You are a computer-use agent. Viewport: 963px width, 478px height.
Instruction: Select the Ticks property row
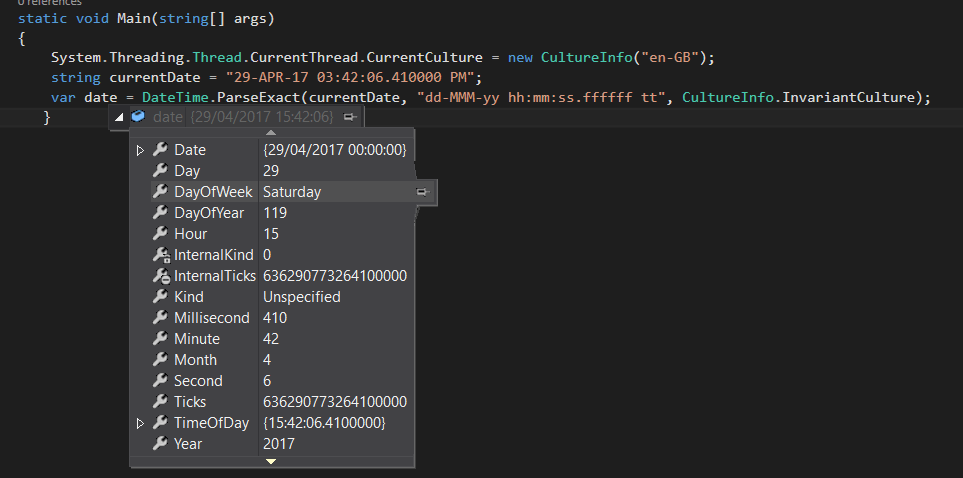point(190,402)
